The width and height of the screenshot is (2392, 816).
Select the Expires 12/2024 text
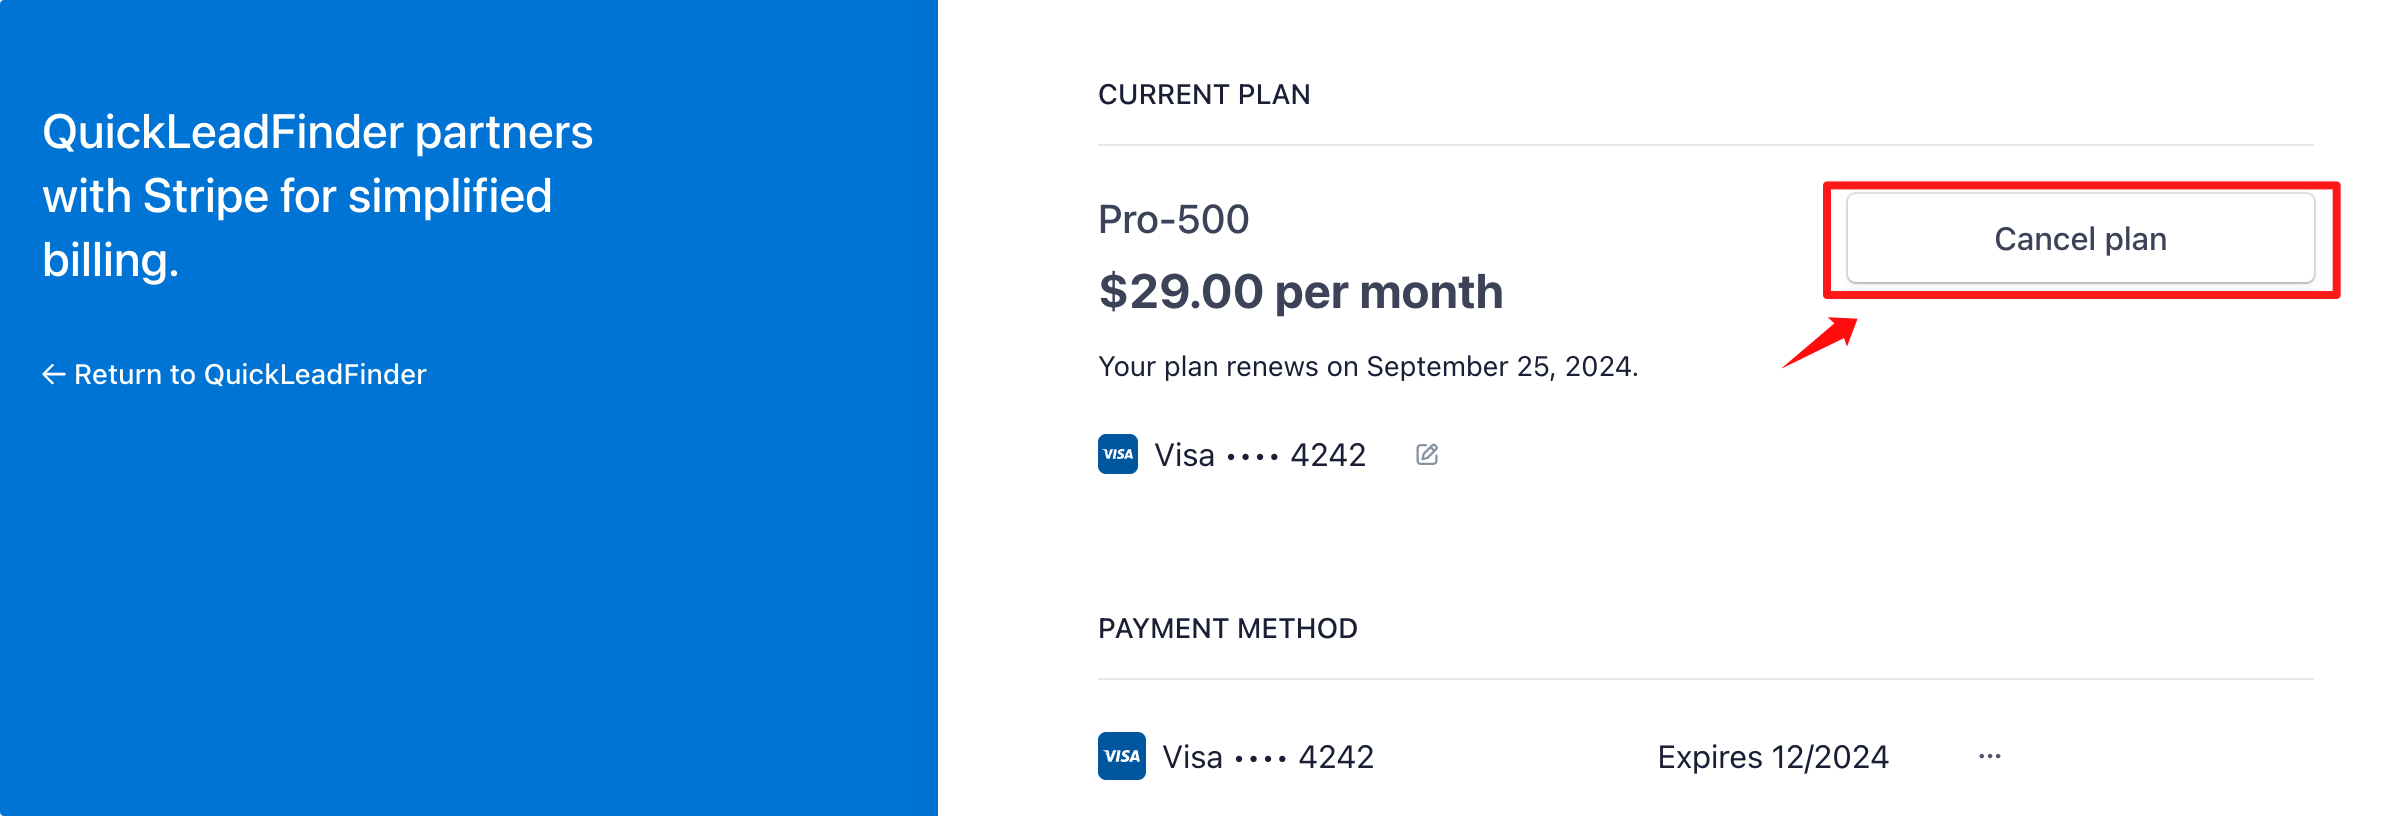(1773, 757)
